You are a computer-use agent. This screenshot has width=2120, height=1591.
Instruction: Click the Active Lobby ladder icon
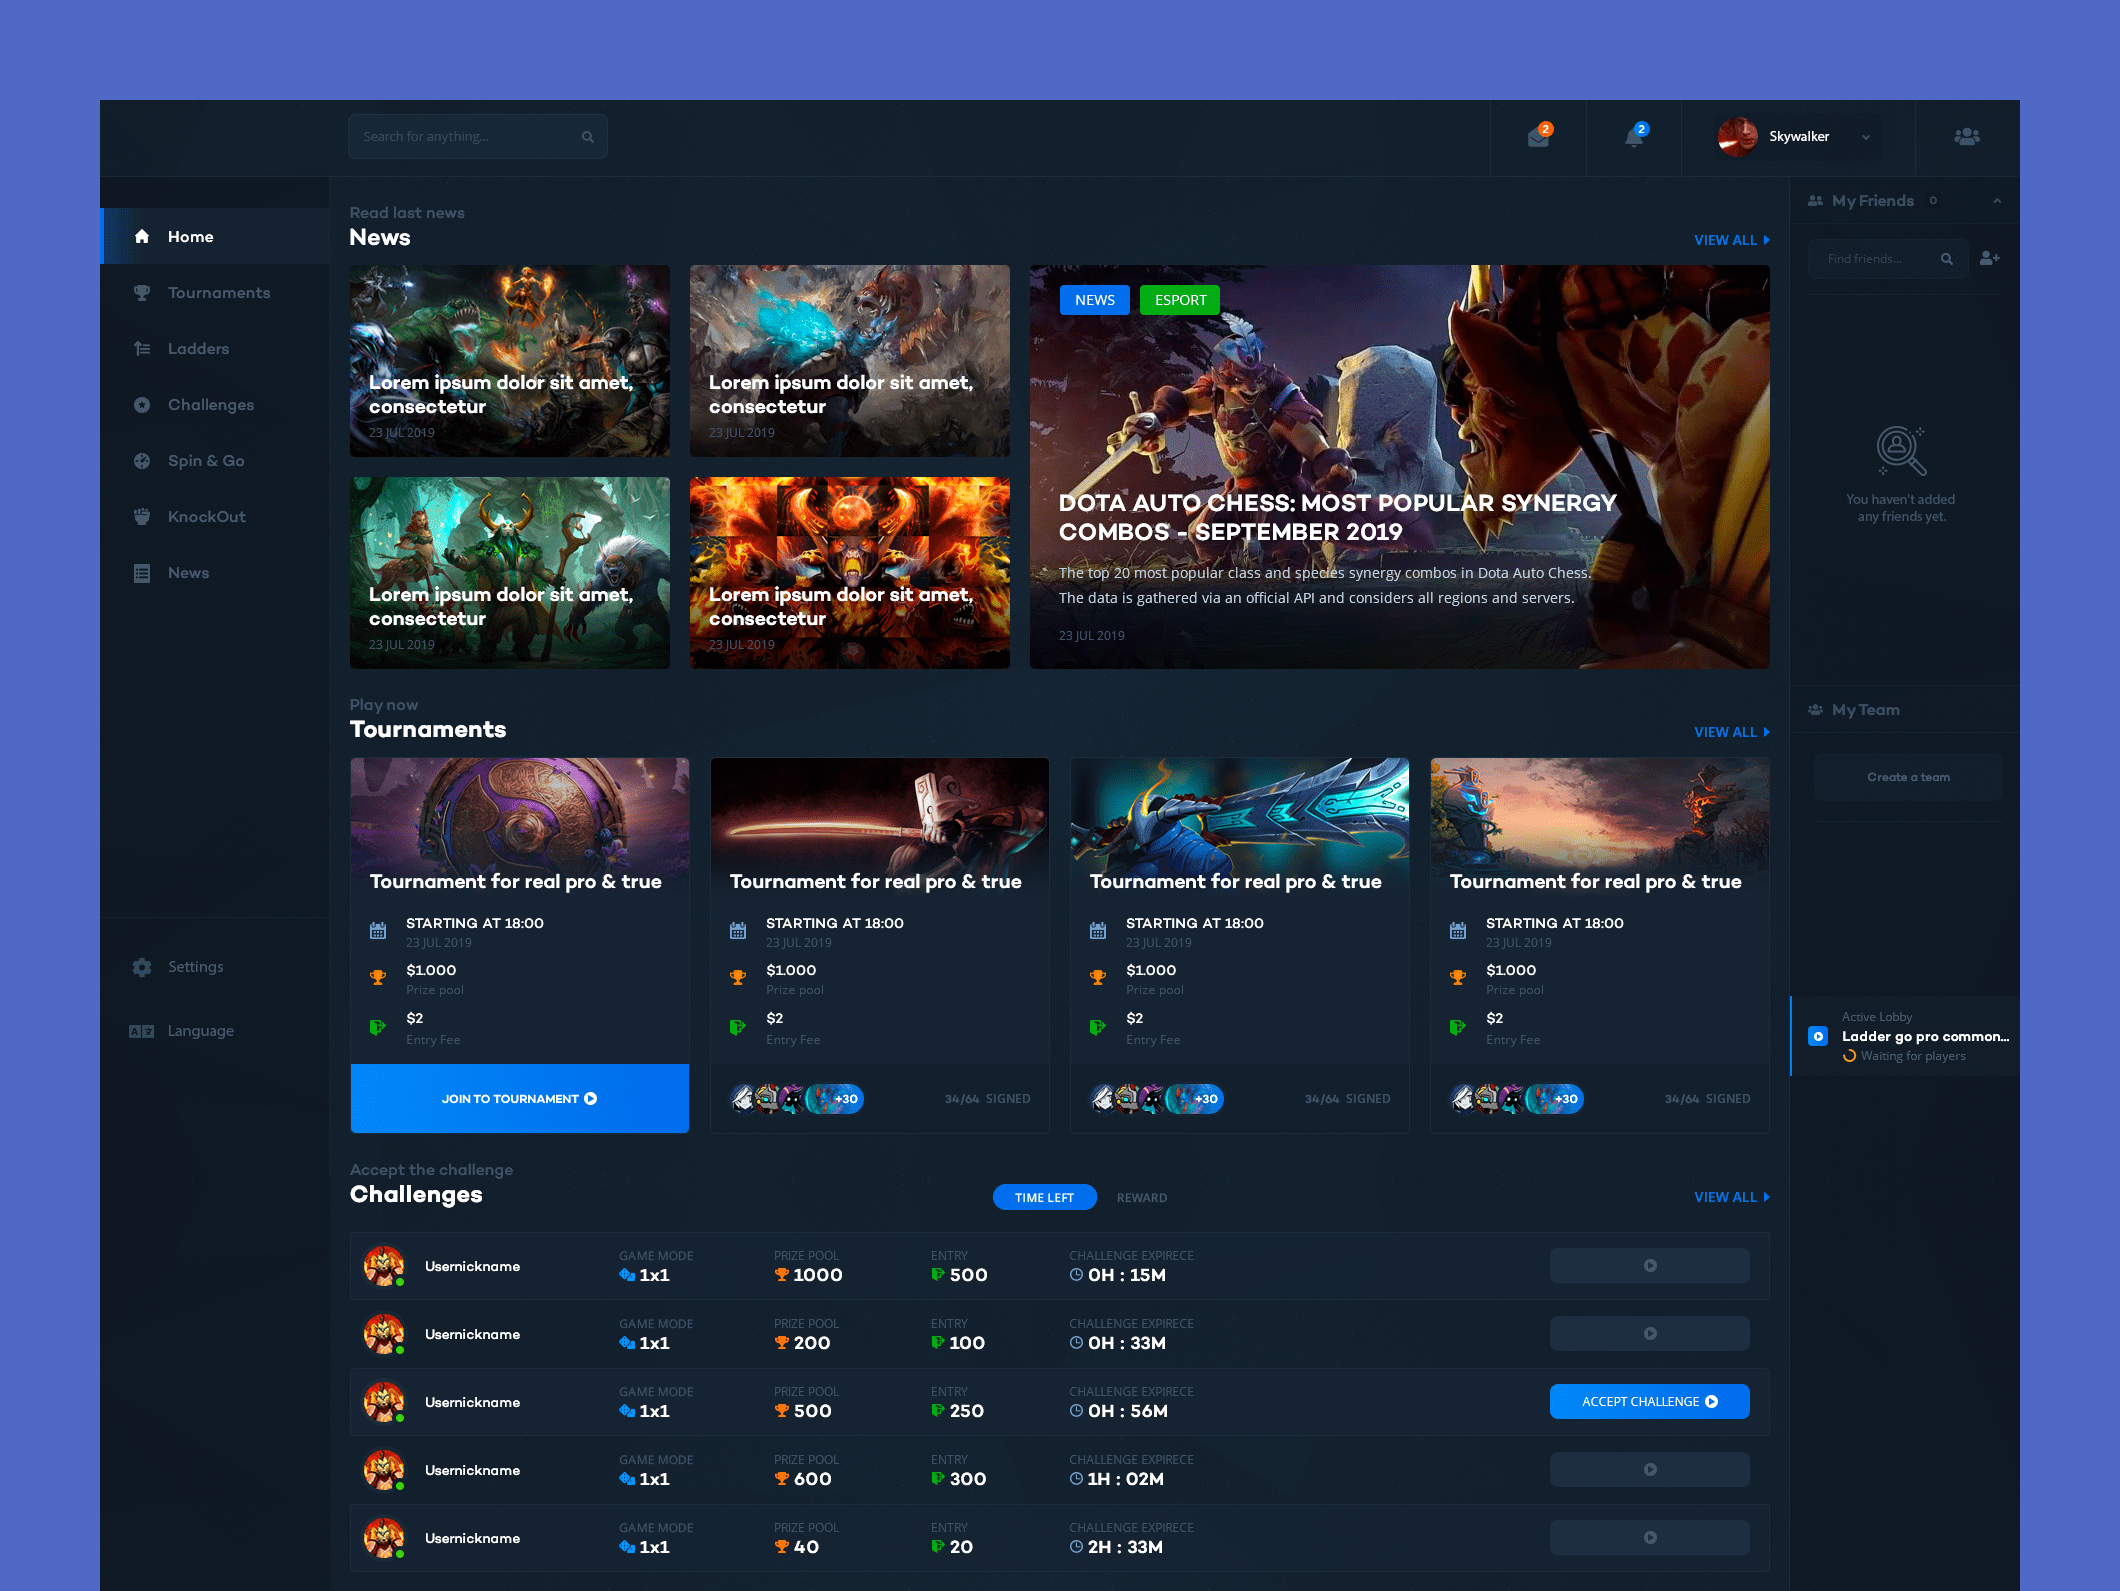[x=1818, y=1036]
